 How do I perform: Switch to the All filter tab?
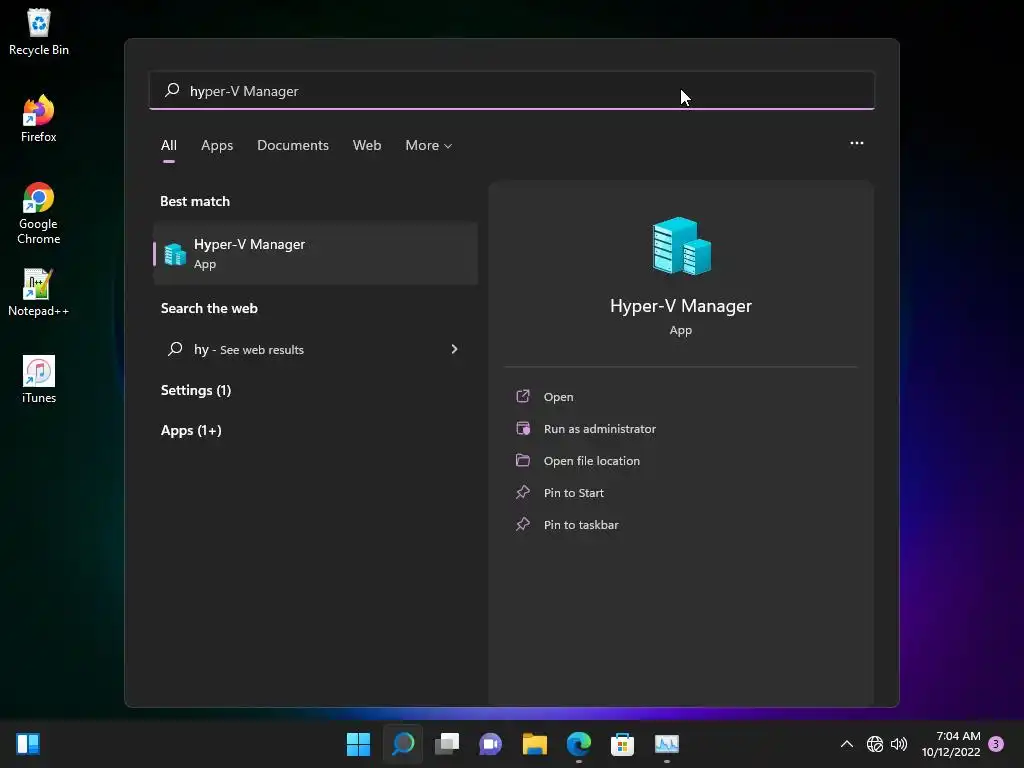(168, 145)
